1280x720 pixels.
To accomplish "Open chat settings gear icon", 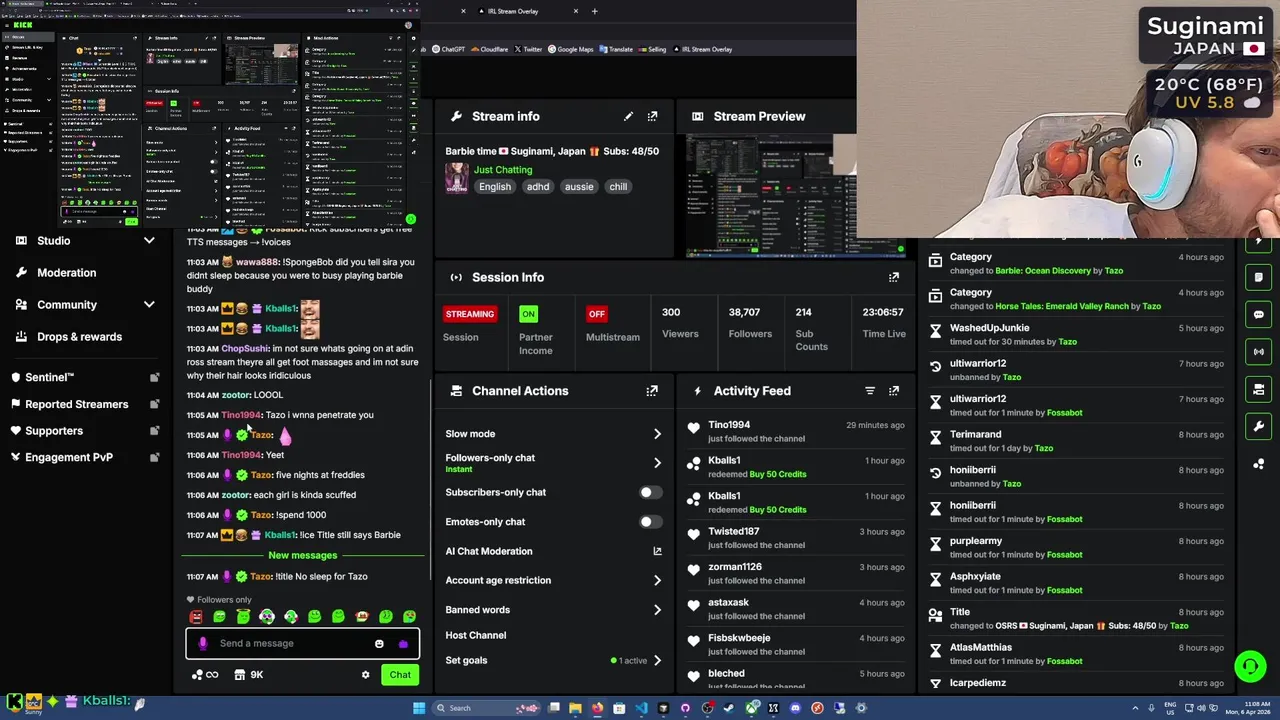I will (365, 675).
